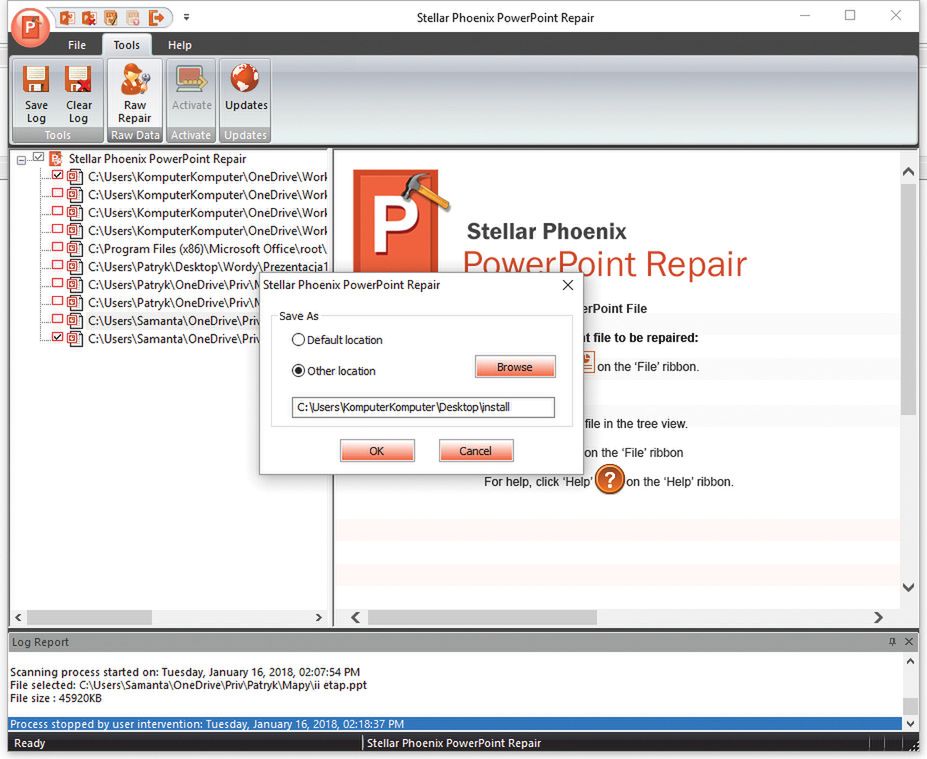Check the Patryk\Desktop\Wordy file checkbox
Viewport: 927px width, 759px height.
(x=57, y=265)
